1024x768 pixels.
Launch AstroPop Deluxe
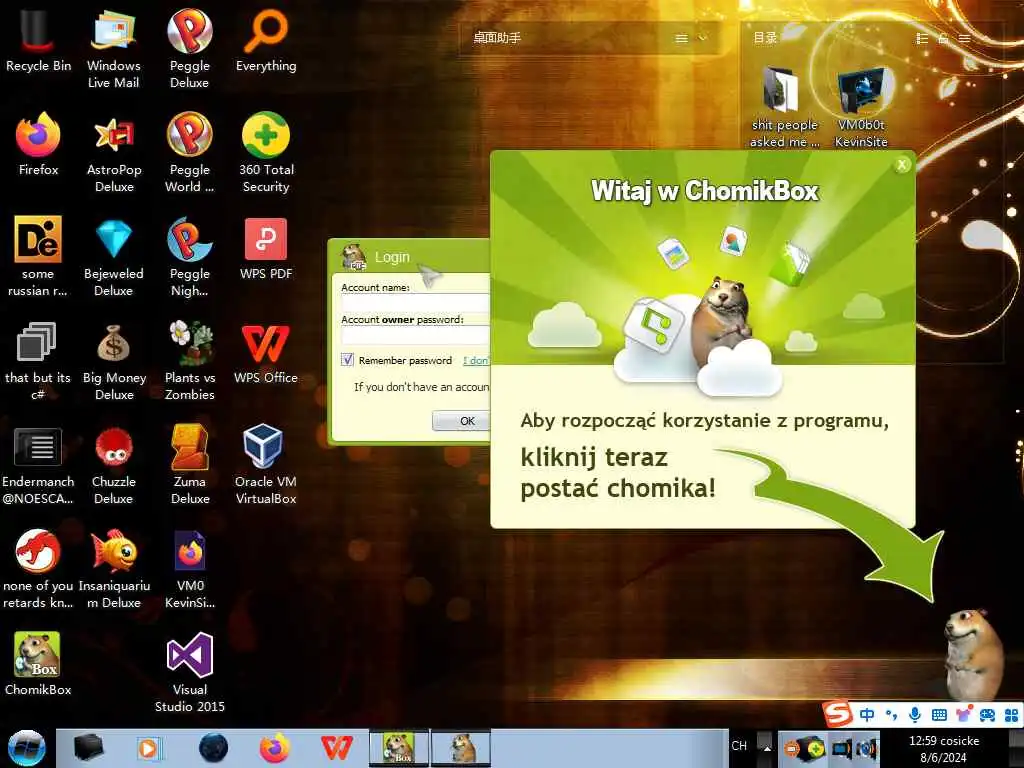click(x=114, y=152)
